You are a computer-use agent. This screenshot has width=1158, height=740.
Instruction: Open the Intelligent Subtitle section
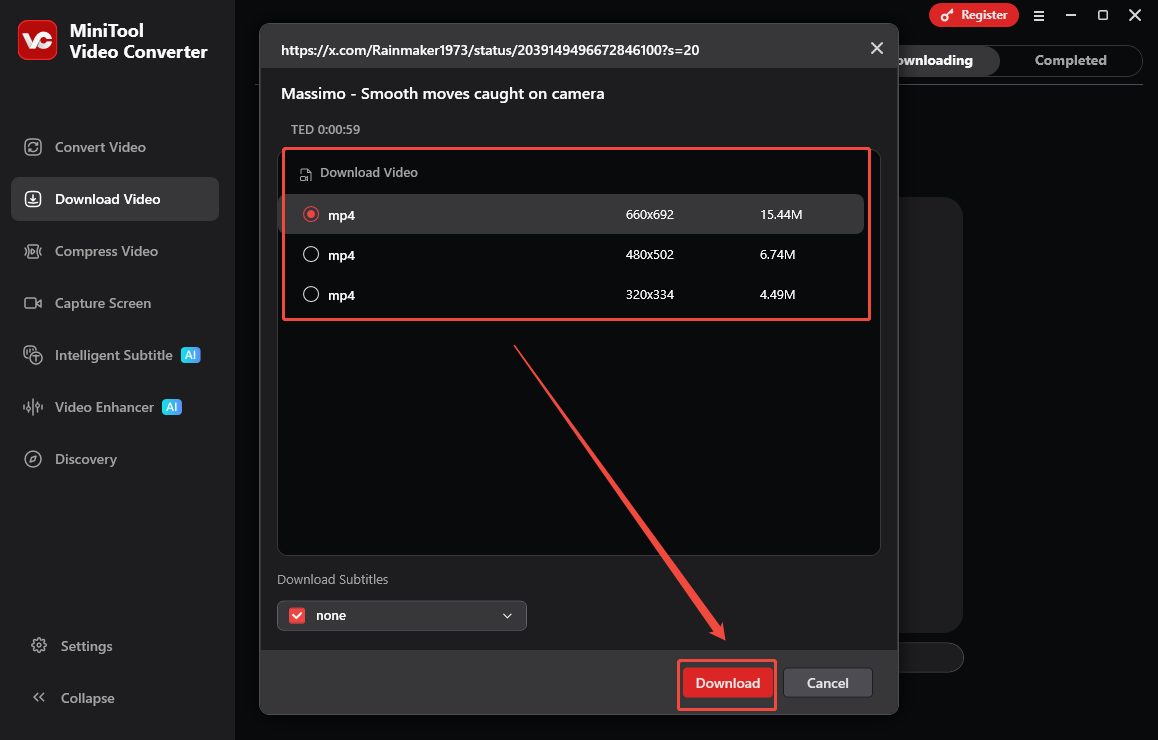(115, 355)
